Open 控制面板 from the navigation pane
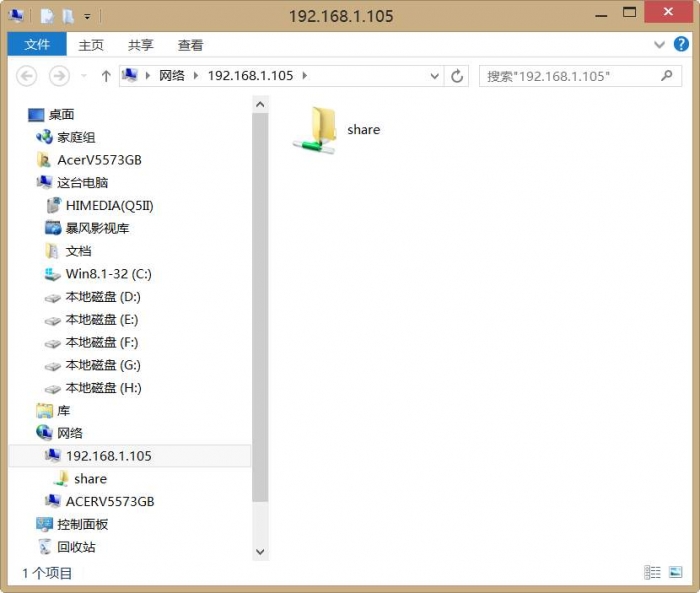This screenshot has width=700, height=593. pos(72,524)
